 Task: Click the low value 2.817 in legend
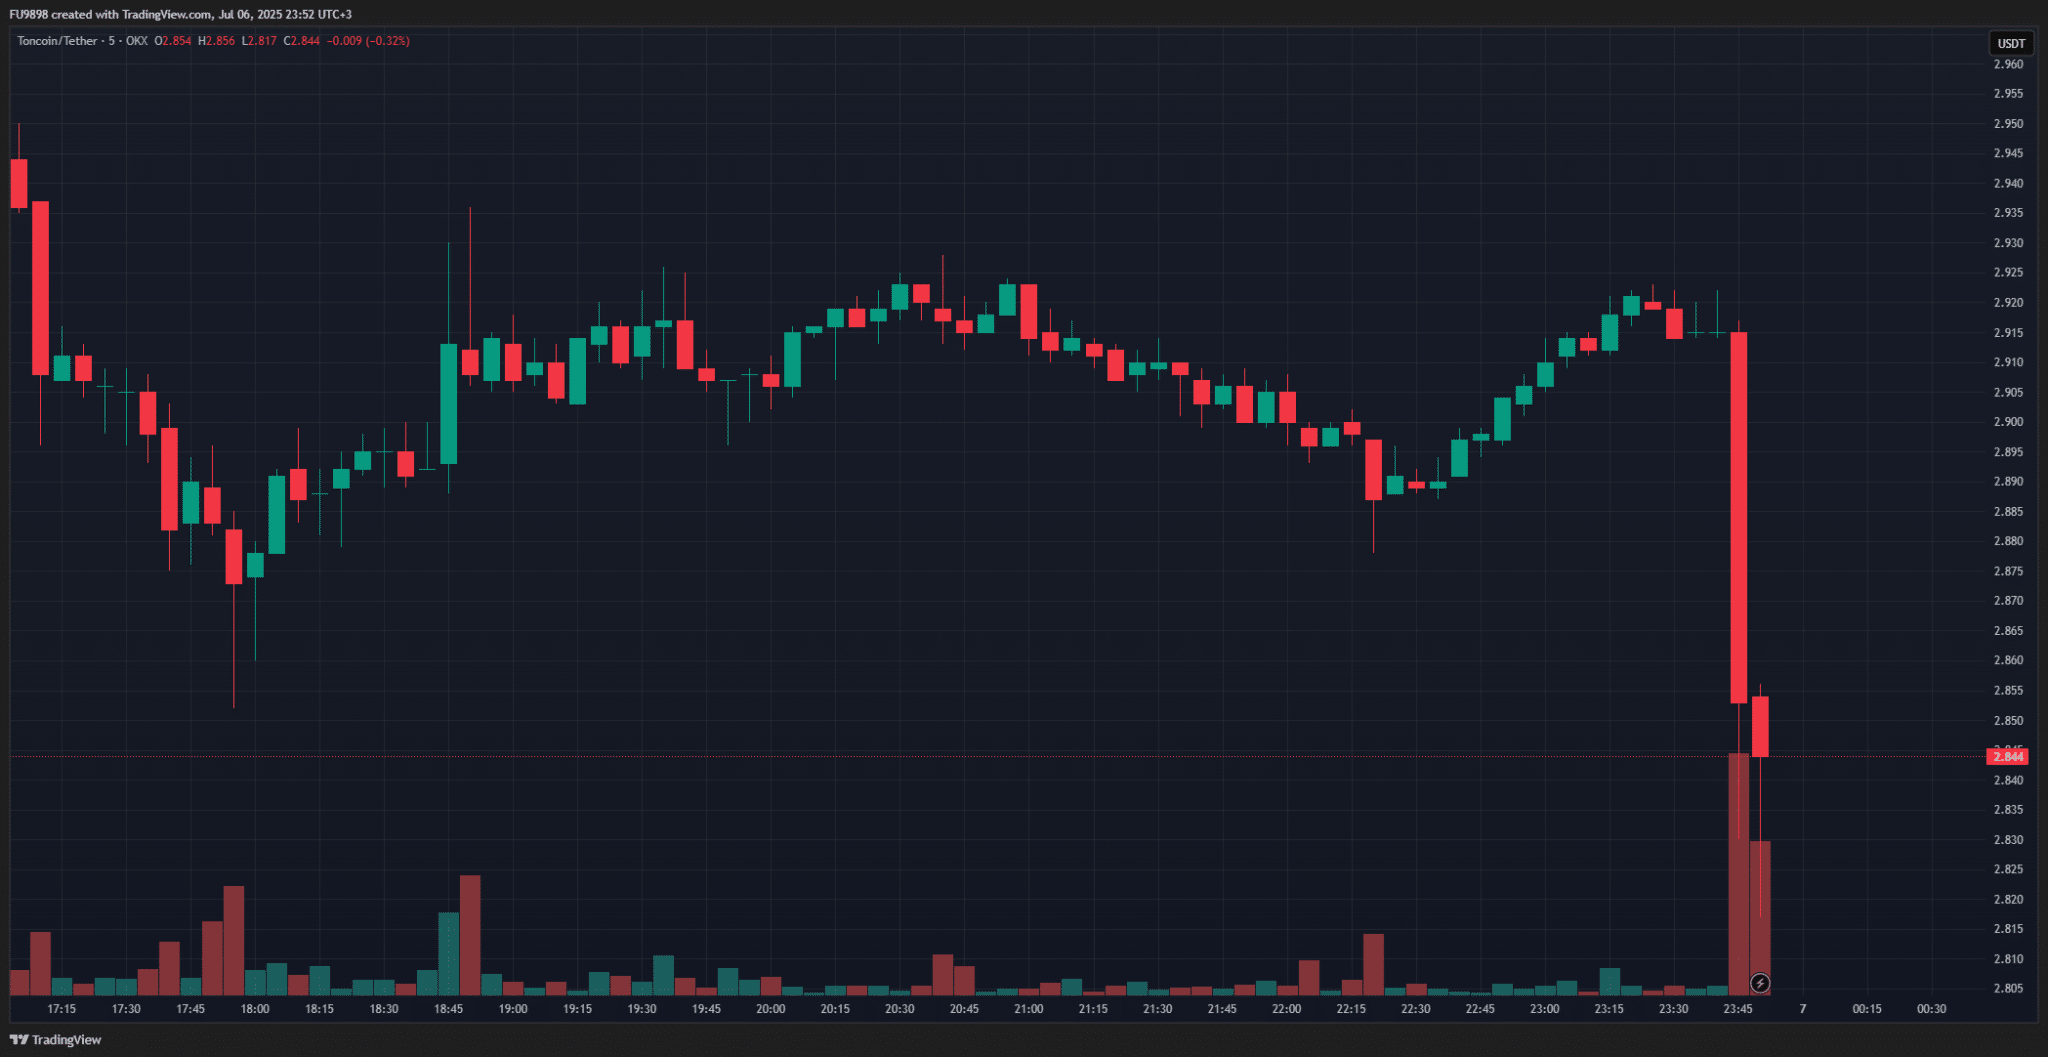click(262, 41)
